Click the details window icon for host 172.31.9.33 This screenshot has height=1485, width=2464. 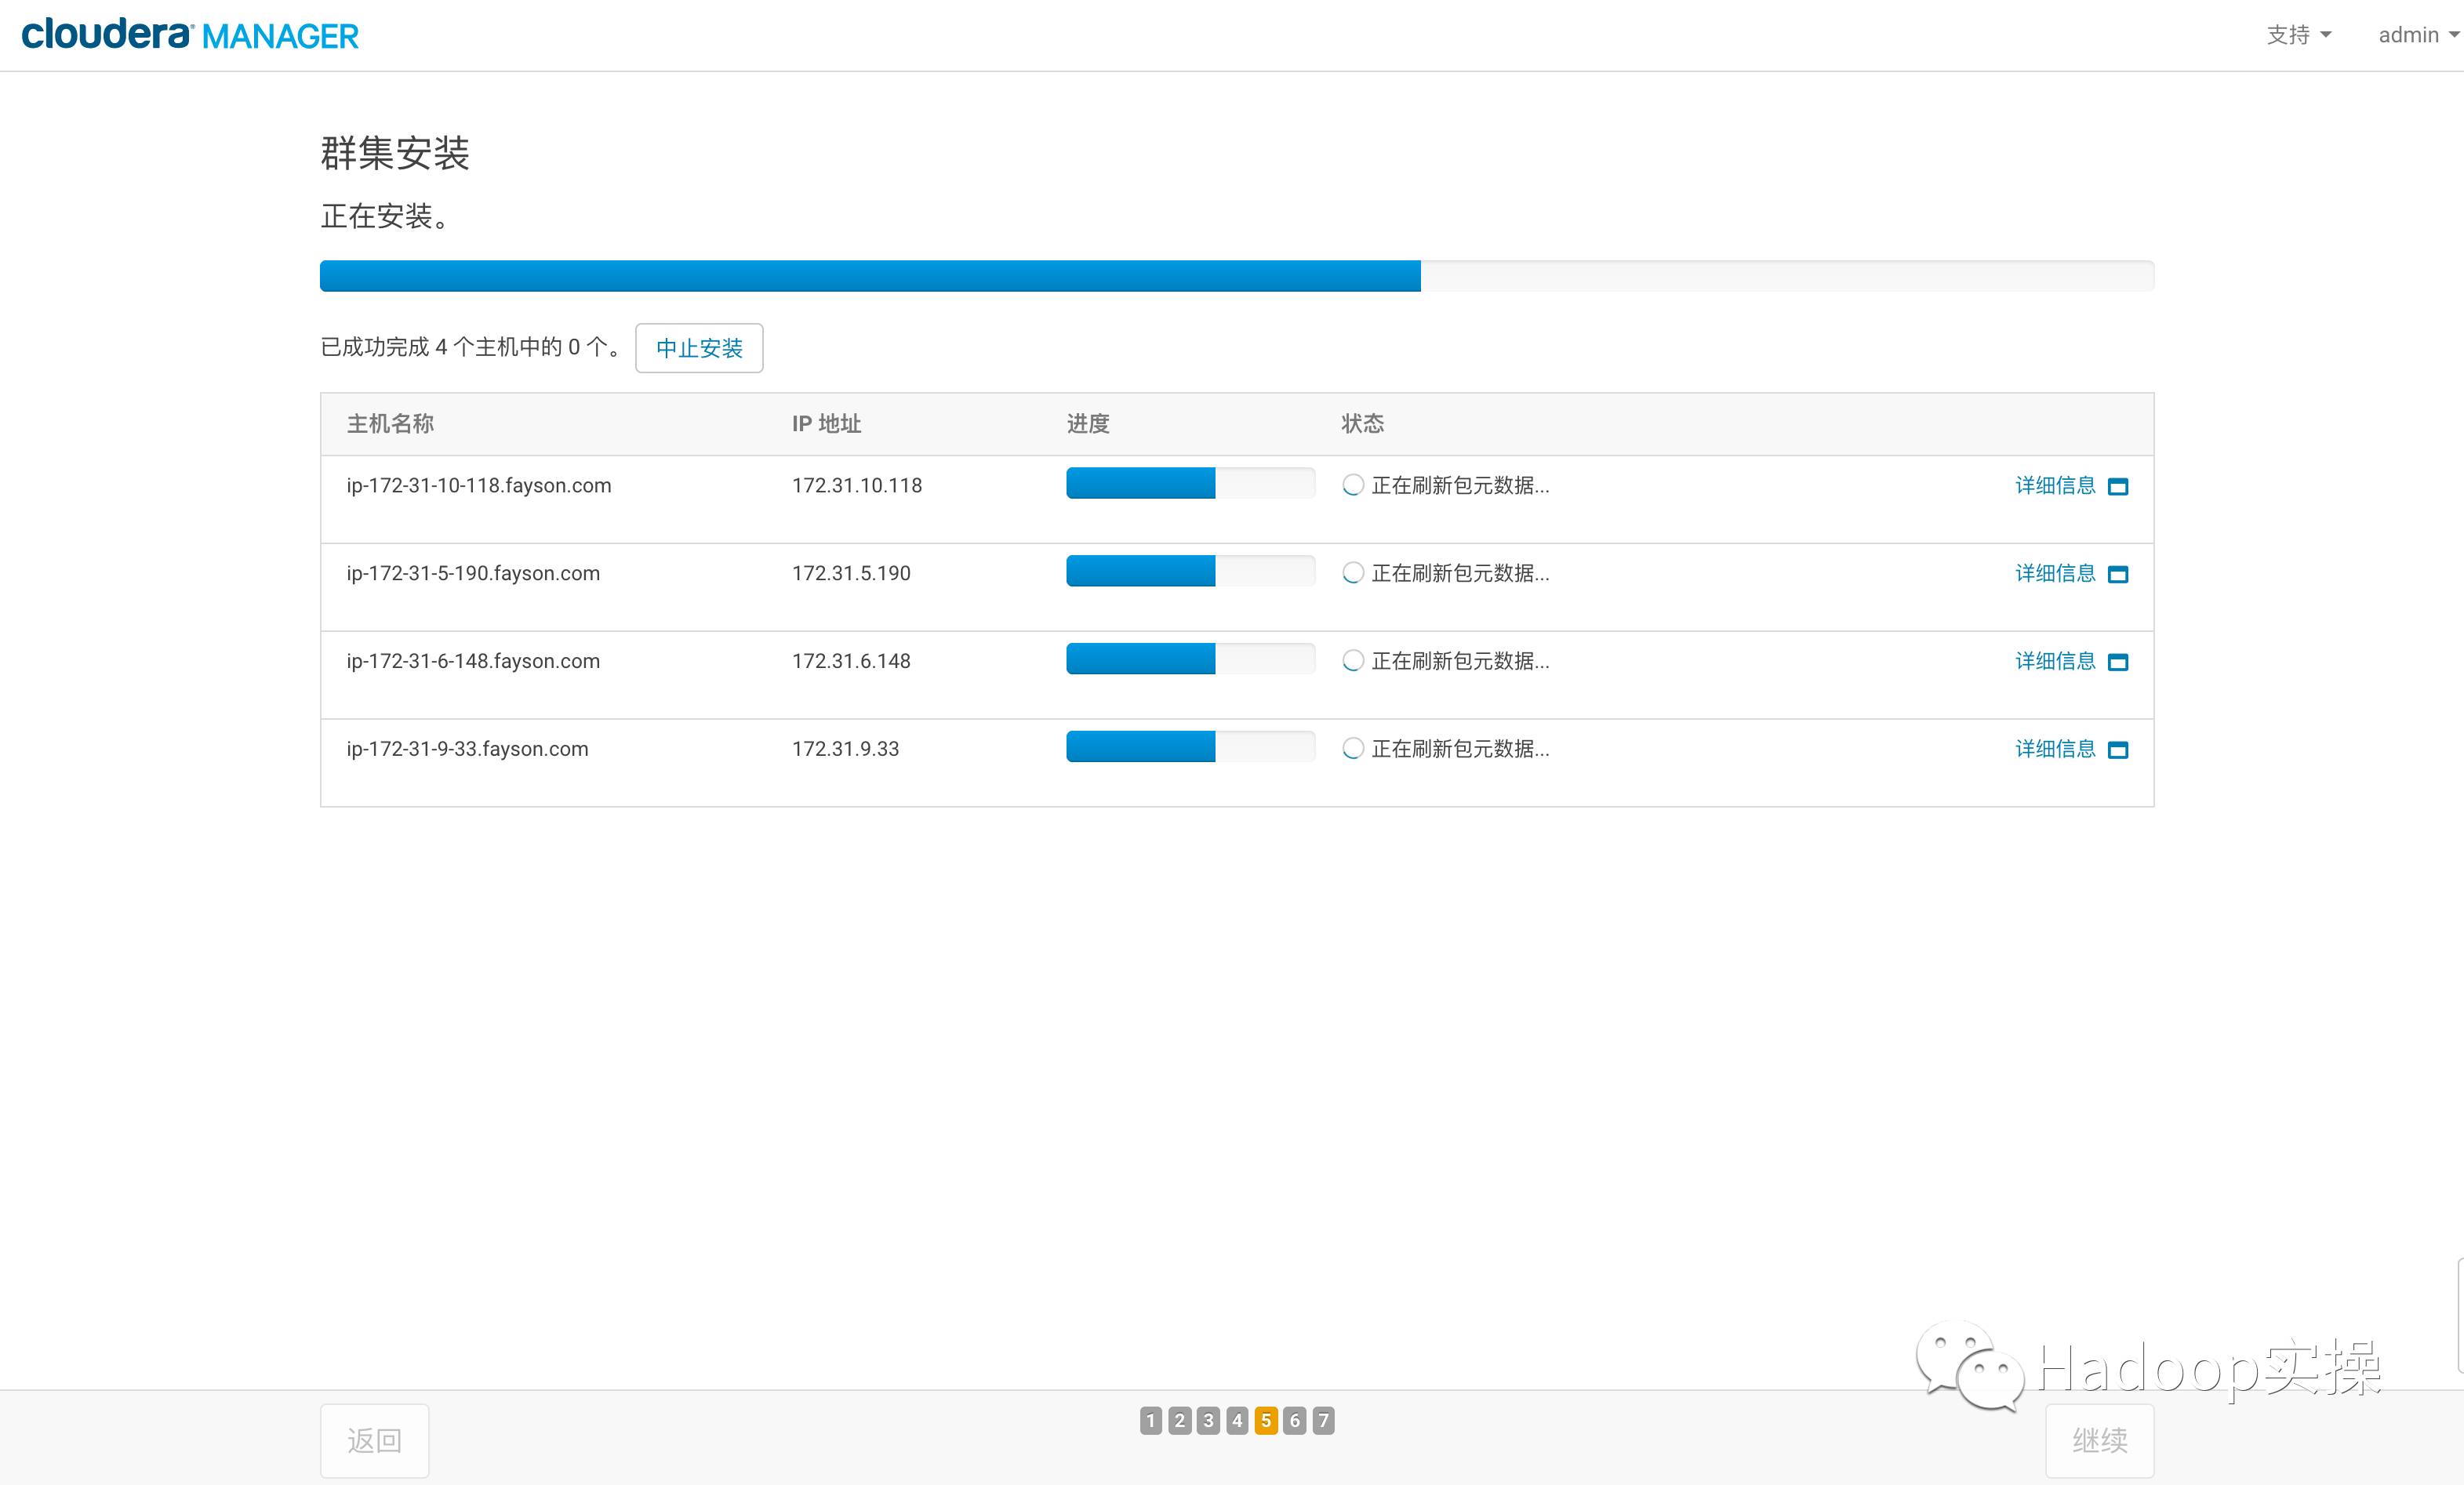(x=2117, y=751)
